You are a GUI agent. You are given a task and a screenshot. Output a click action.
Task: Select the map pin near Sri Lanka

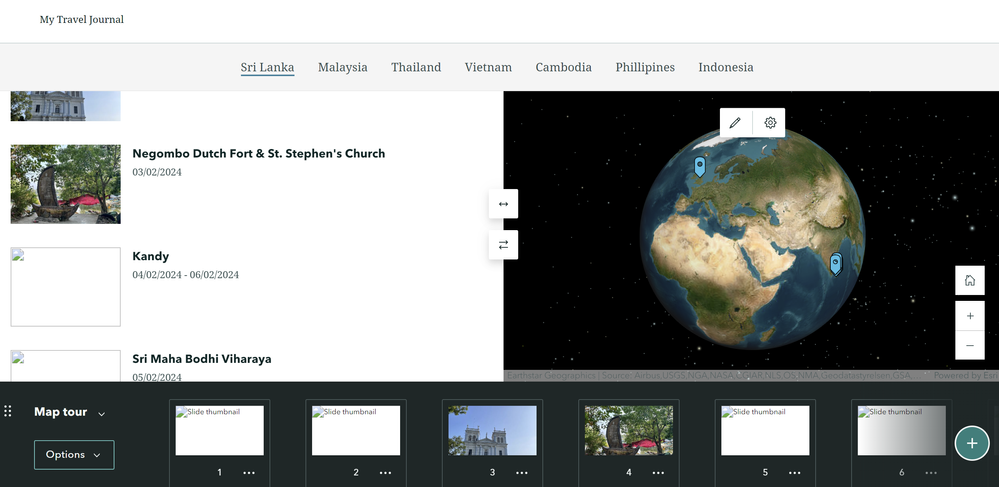coord(836,263)
